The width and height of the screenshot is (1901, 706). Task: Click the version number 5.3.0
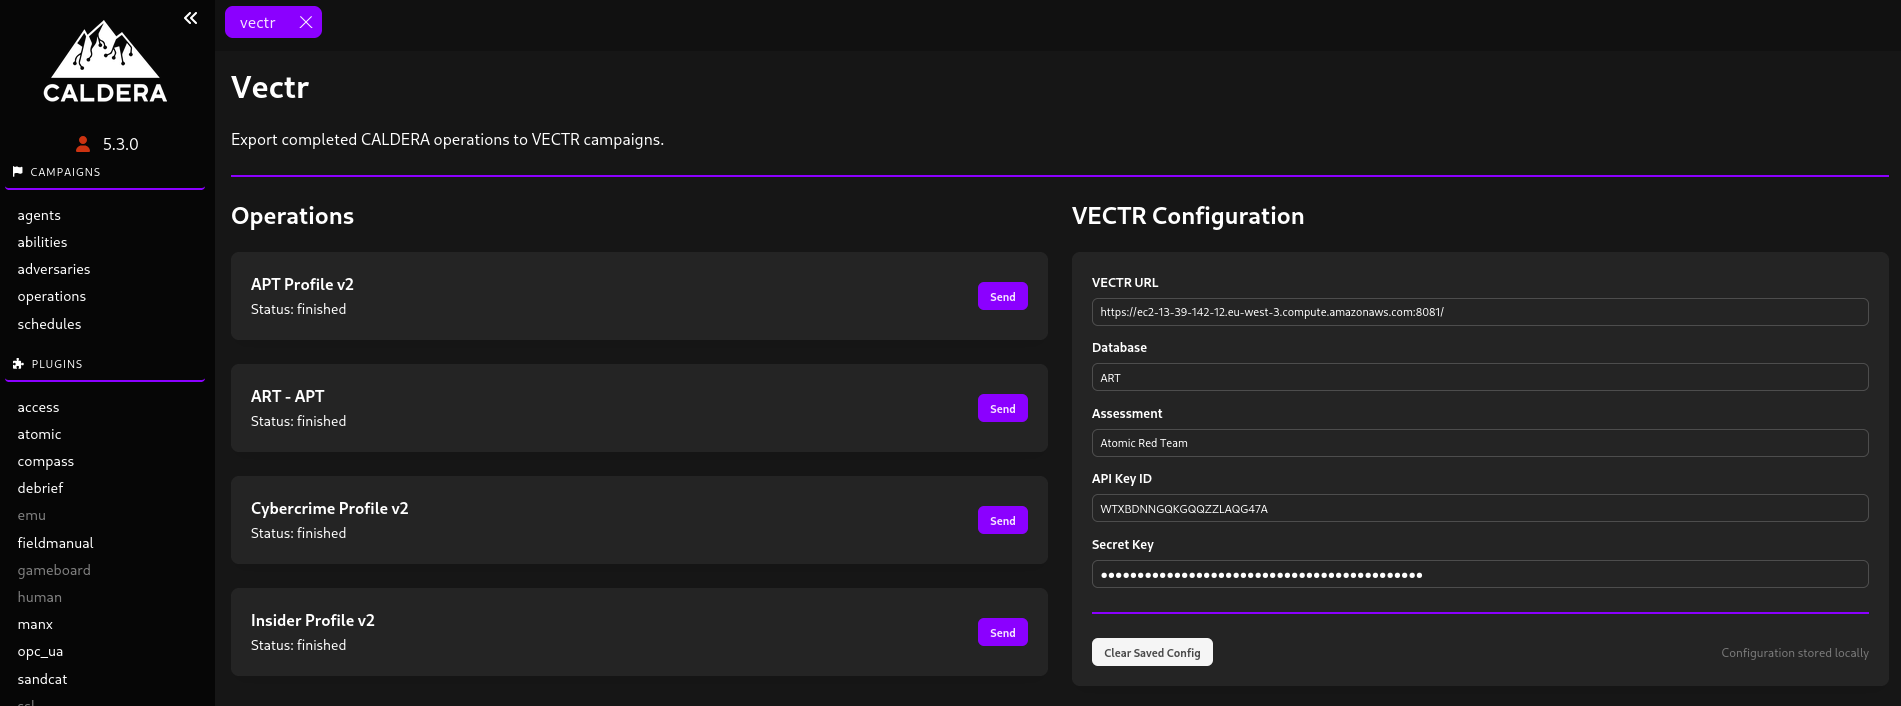pos(121,144)
